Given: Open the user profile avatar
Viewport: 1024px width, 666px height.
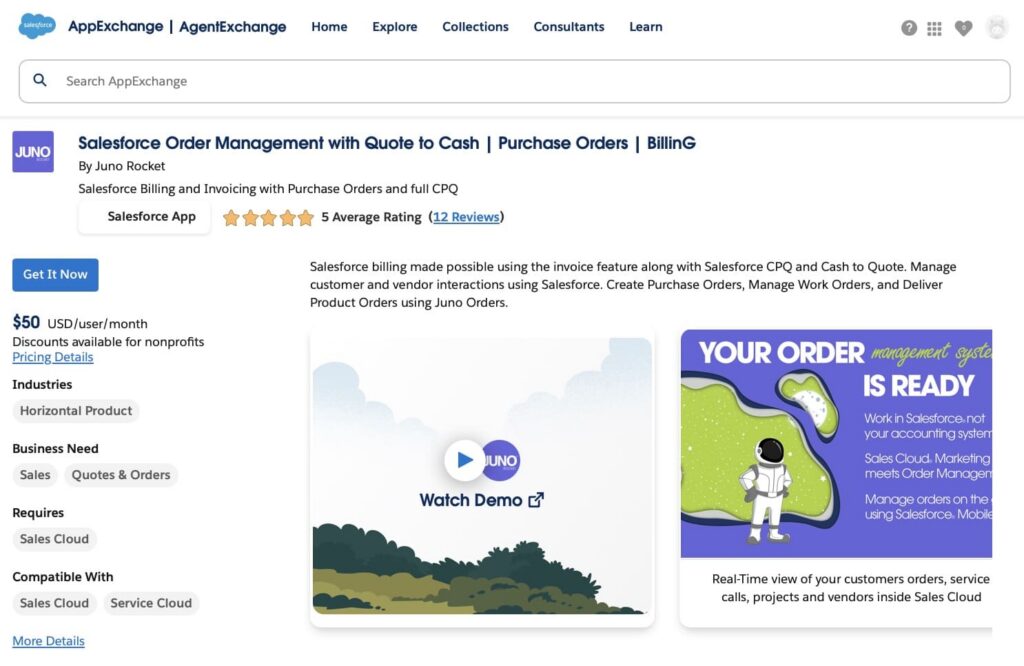Looking at the screenshot, I should pos(997,28).
